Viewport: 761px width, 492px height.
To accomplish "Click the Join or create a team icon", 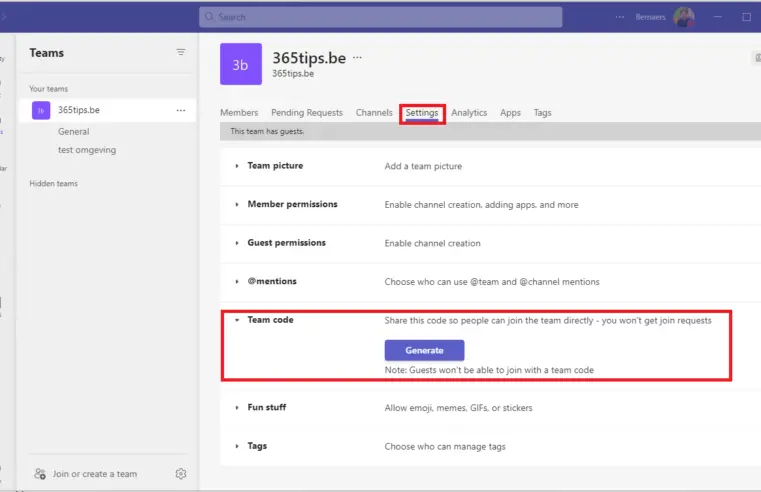I will tap(40, 474).
